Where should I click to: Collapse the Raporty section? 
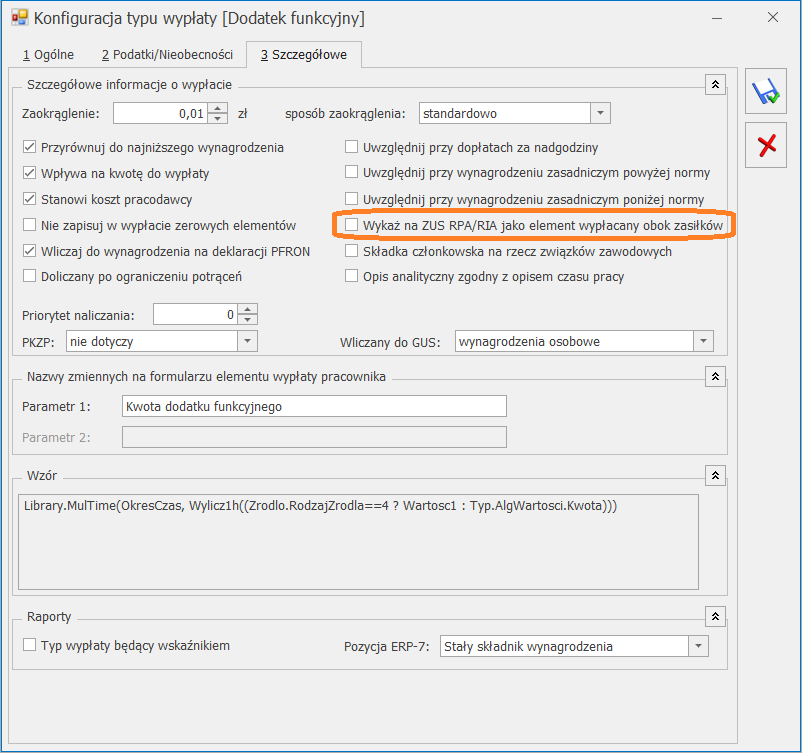[715, 616]
